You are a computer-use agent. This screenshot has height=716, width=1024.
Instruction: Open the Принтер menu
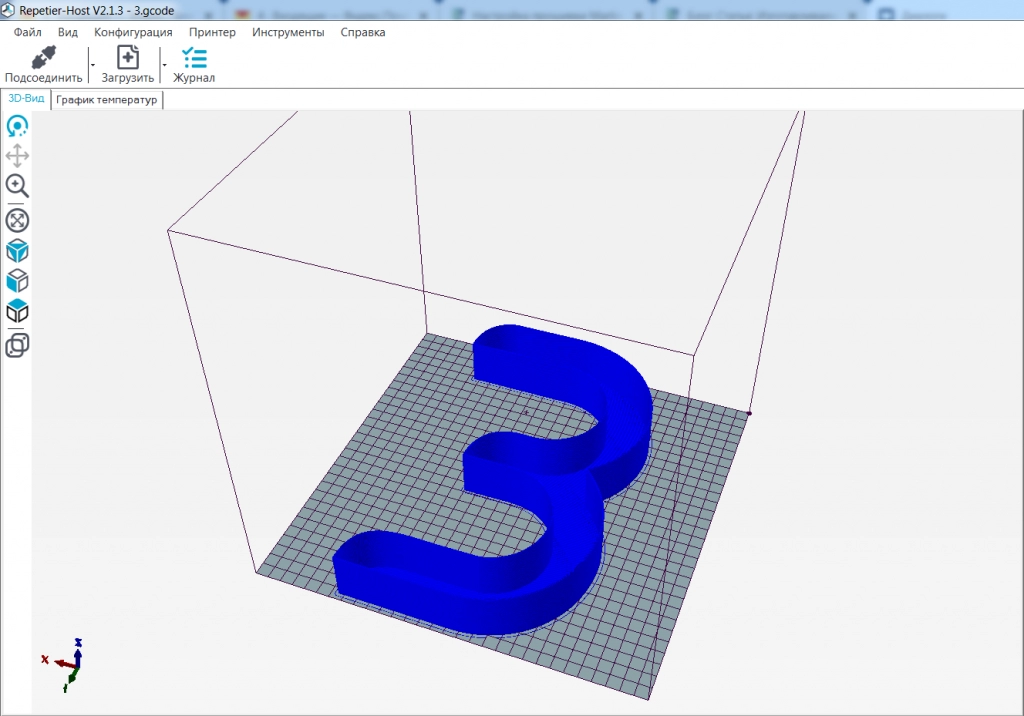(x=212, y=32)
